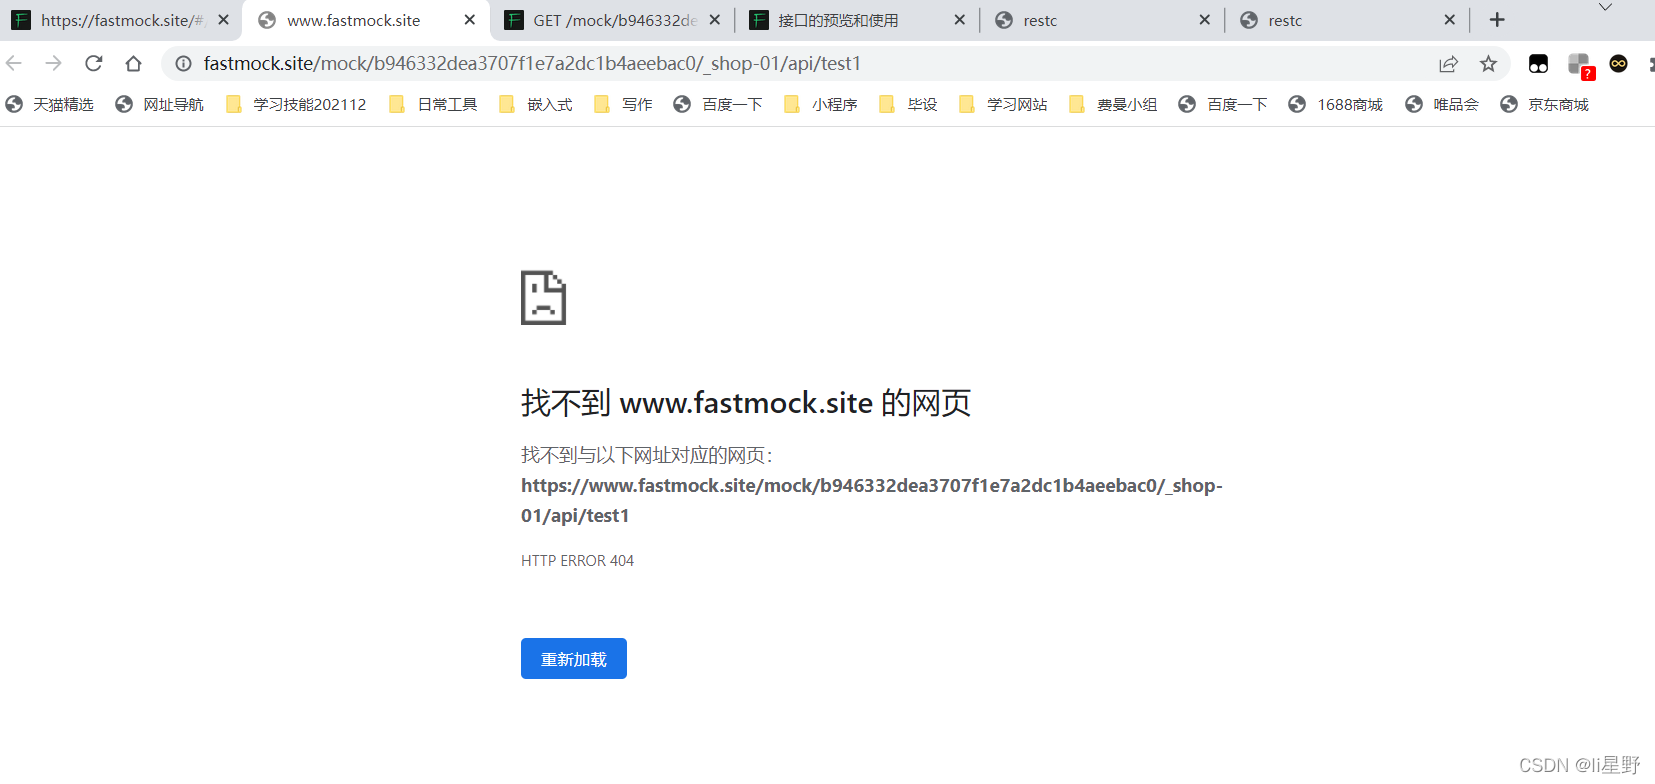Open the 学习技能202112 bookmark folder

(297, 104)
